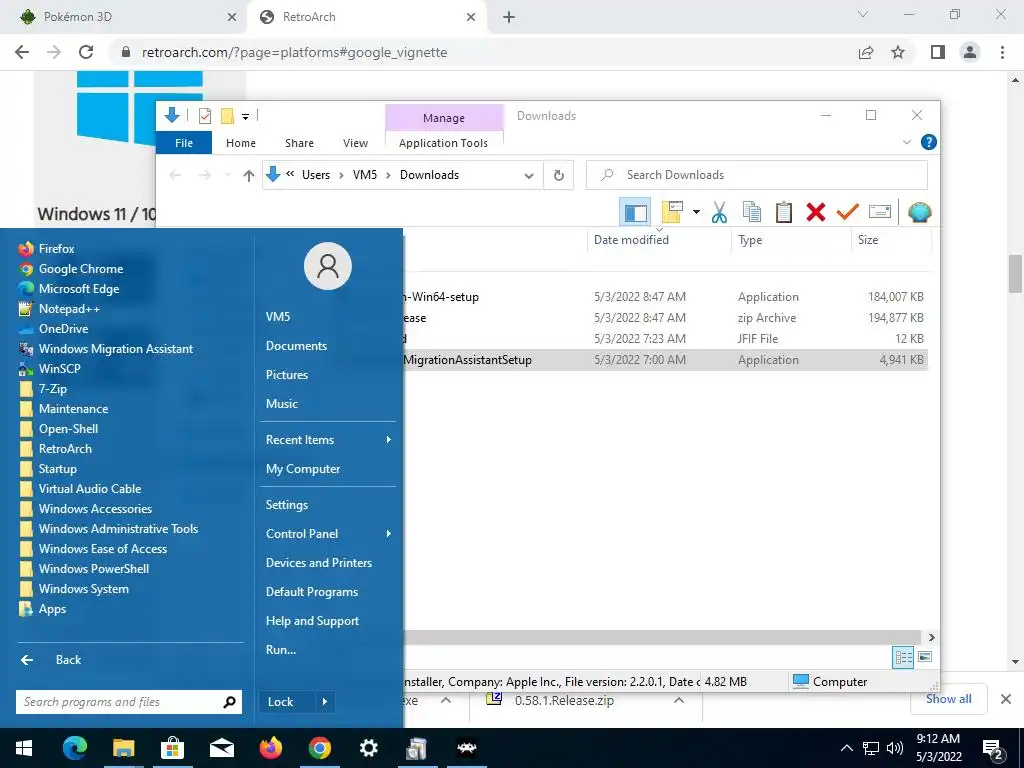Switch Explorer to large thumbnails view
The height and width of the screenshot is (768, 1024).
(x=925, y=657)
